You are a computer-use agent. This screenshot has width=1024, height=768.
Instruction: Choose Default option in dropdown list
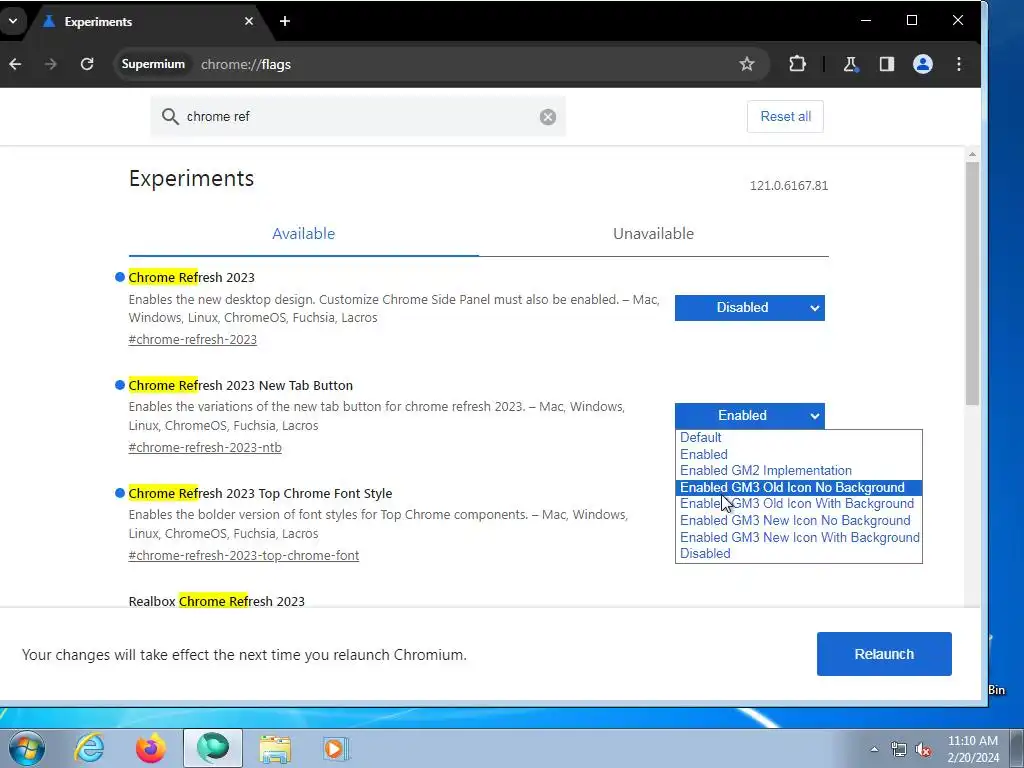[x=799, y=438]
